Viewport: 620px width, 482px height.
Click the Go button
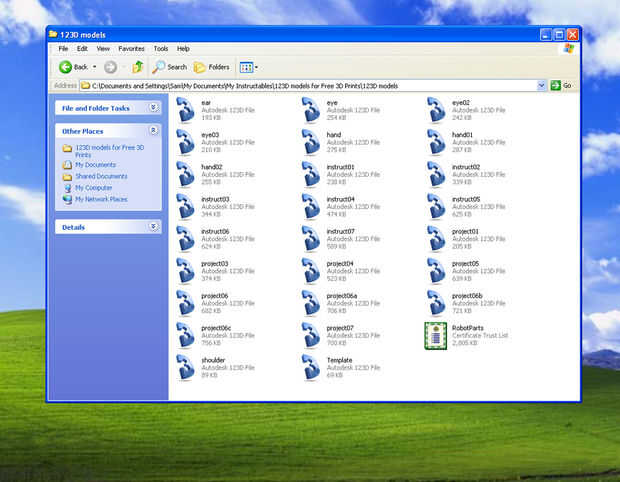561,85
